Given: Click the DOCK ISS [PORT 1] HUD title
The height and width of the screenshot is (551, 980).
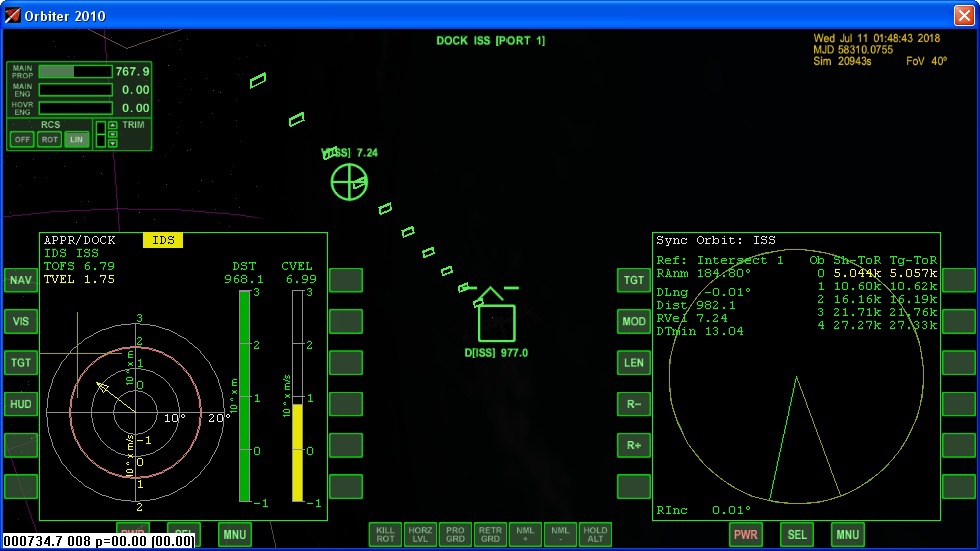Looking at the screenshot, I should pyautogui.click(x=491, y=41).
